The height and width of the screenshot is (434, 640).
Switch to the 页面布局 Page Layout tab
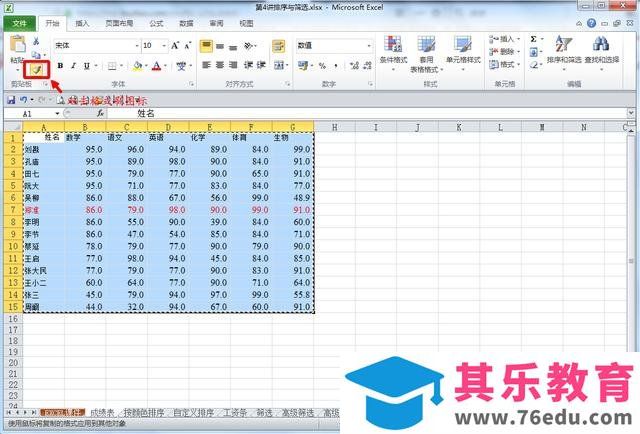tap(119, 23)
